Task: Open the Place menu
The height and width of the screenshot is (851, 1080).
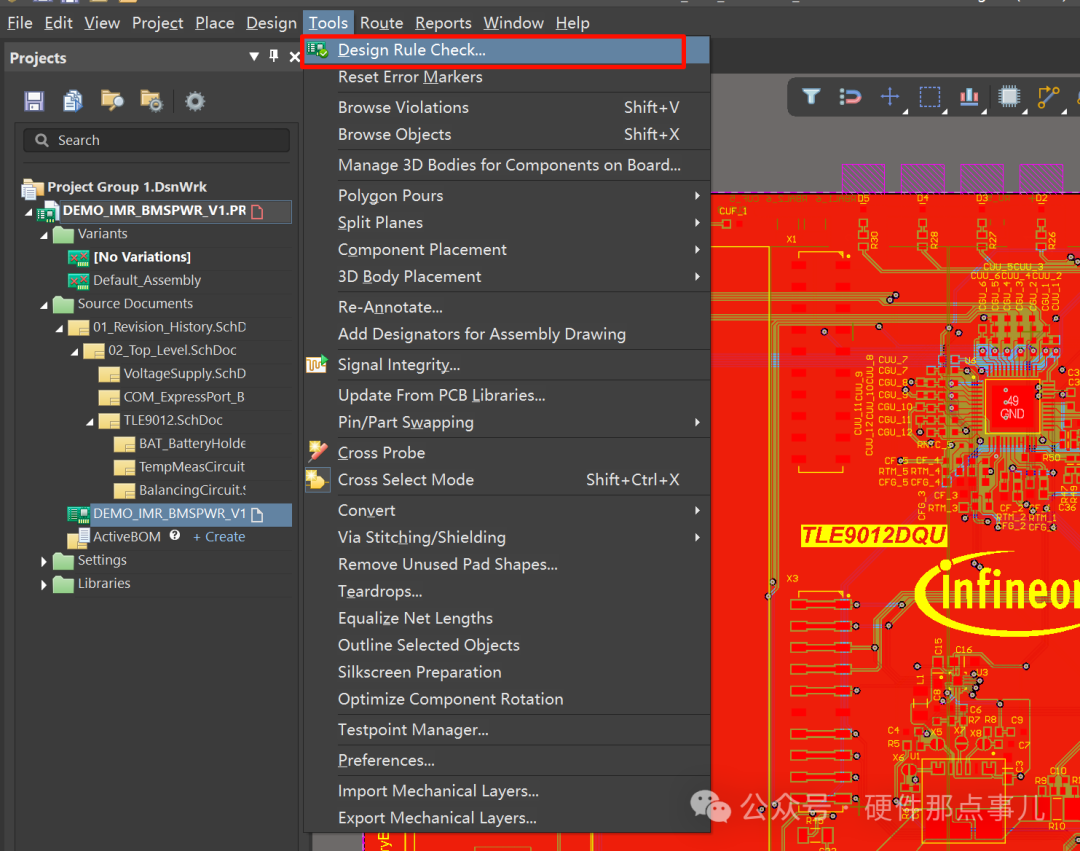Action: [214, 23]
